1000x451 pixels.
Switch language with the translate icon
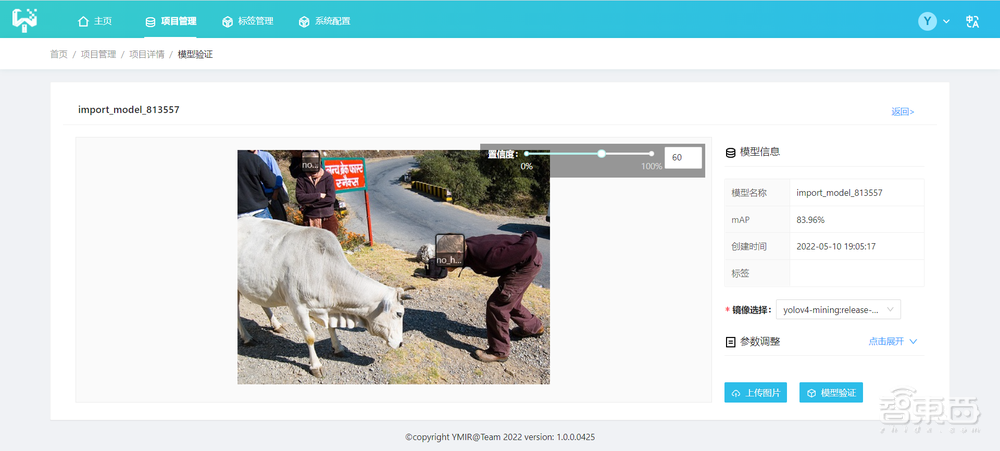click(x=972, y=21)
